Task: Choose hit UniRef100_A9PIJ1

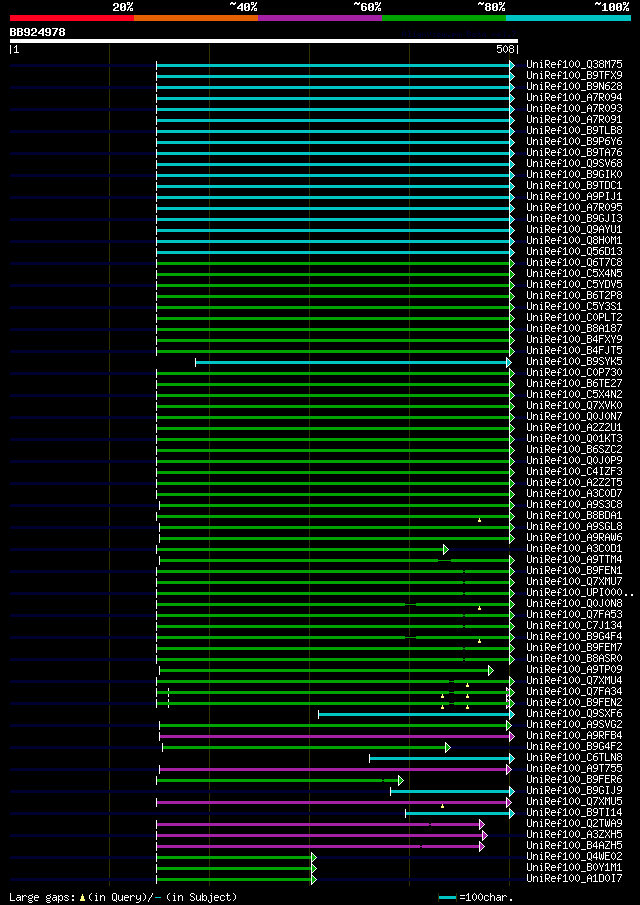Action: pos(574,197)
